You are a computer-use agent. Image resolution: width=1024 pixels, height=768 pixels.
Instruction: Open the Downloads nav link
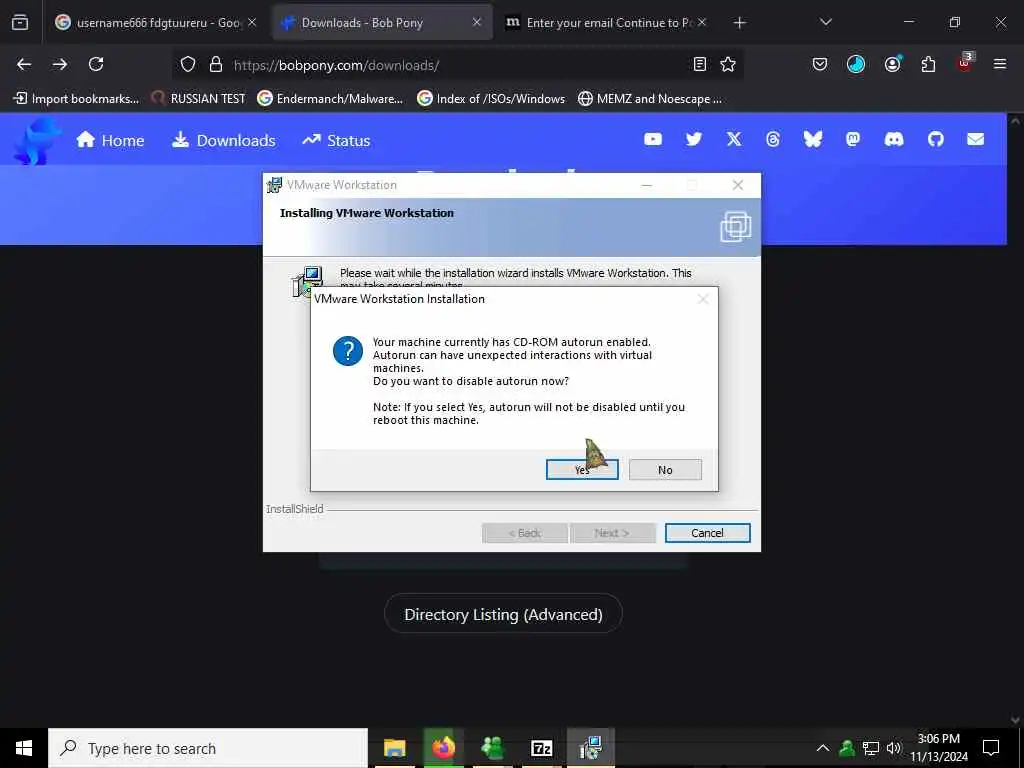coord(223,140)
